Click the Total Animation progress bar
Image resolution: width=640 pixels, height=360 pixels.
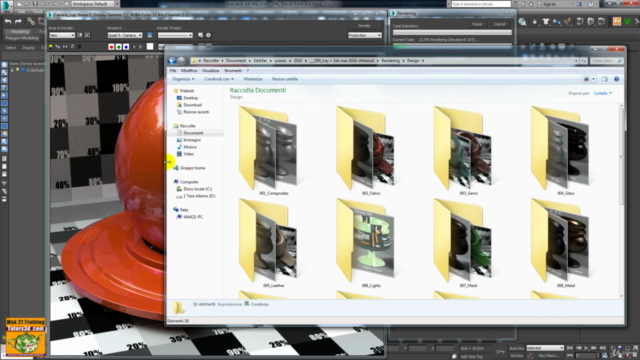[452, 32]
